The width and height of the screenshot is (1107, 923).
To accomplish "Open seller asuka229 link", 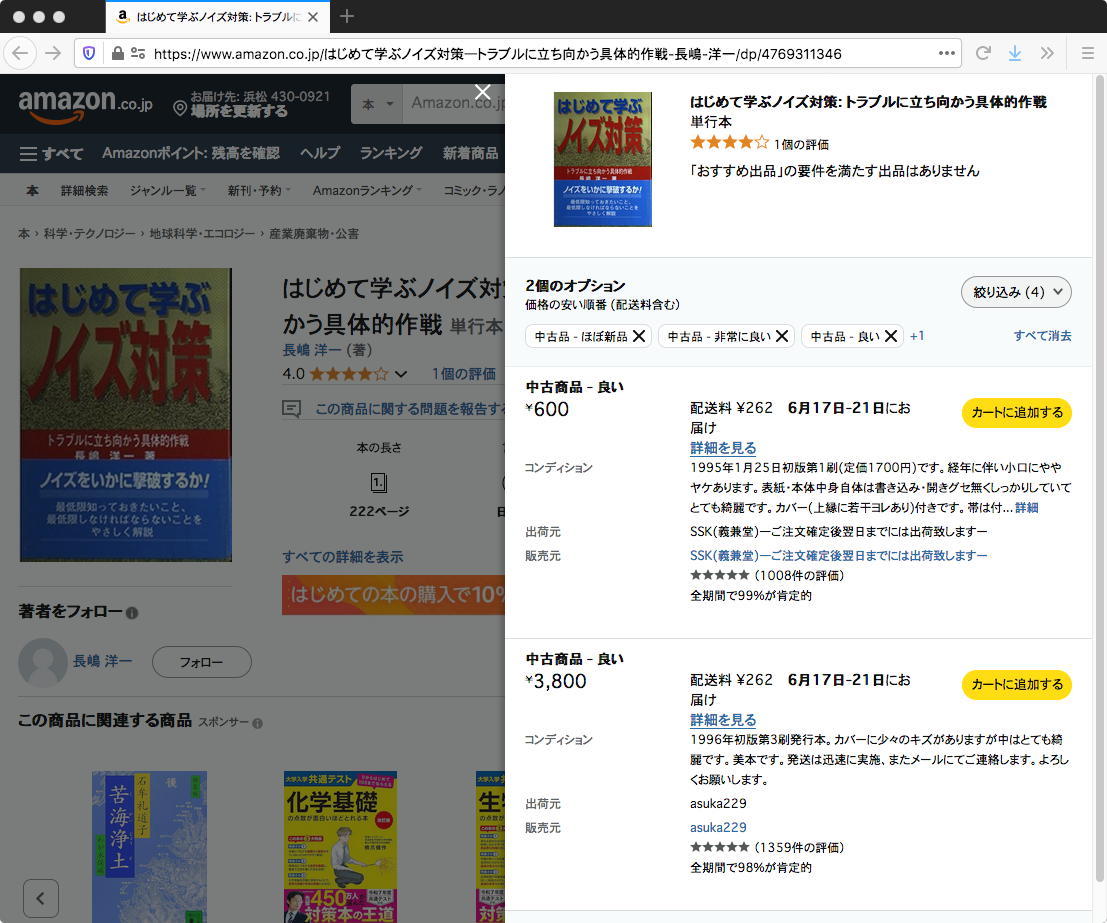I will [x=718, y=828].
